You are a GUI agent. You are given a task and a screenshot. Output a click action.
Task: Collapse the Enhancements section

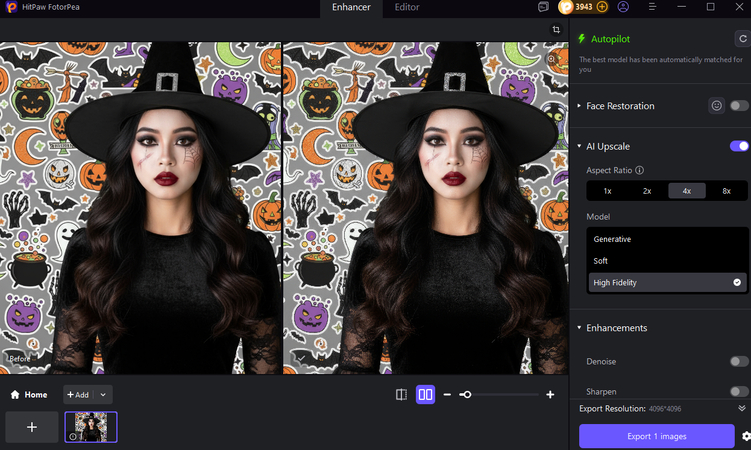click(579, 328)
